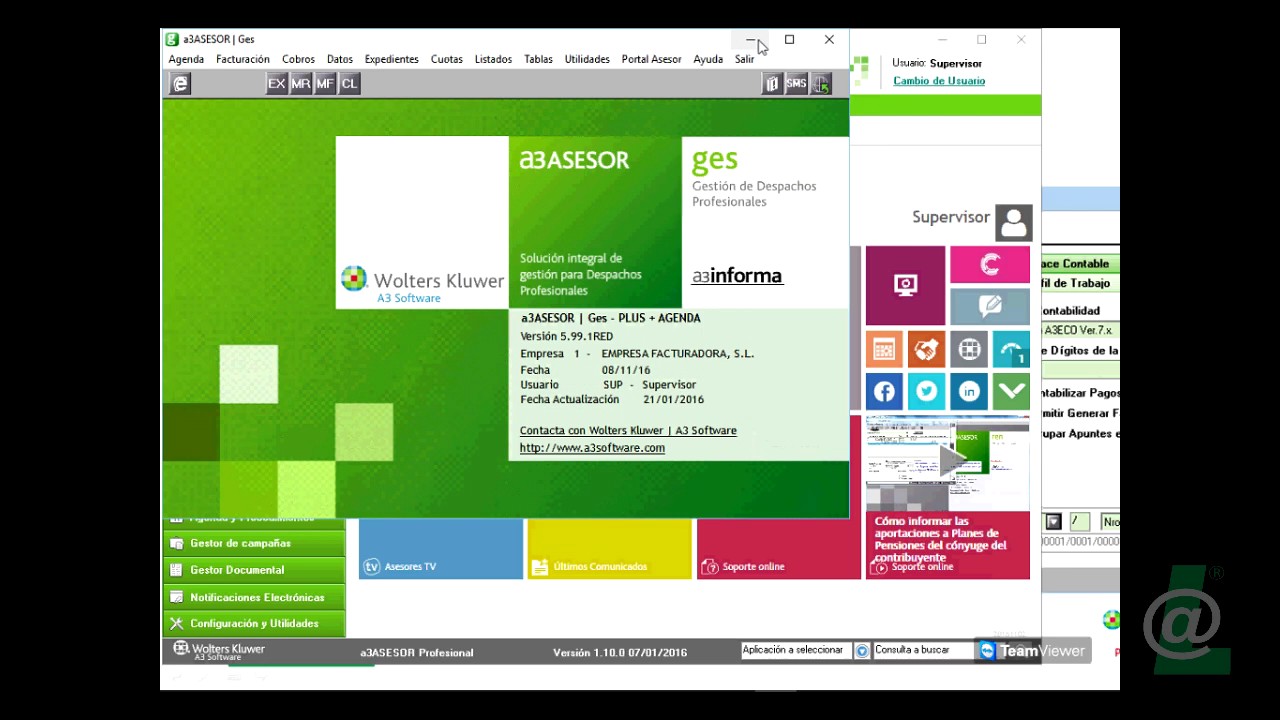
Task: Click the EX toolbar button
Action: 277,84
